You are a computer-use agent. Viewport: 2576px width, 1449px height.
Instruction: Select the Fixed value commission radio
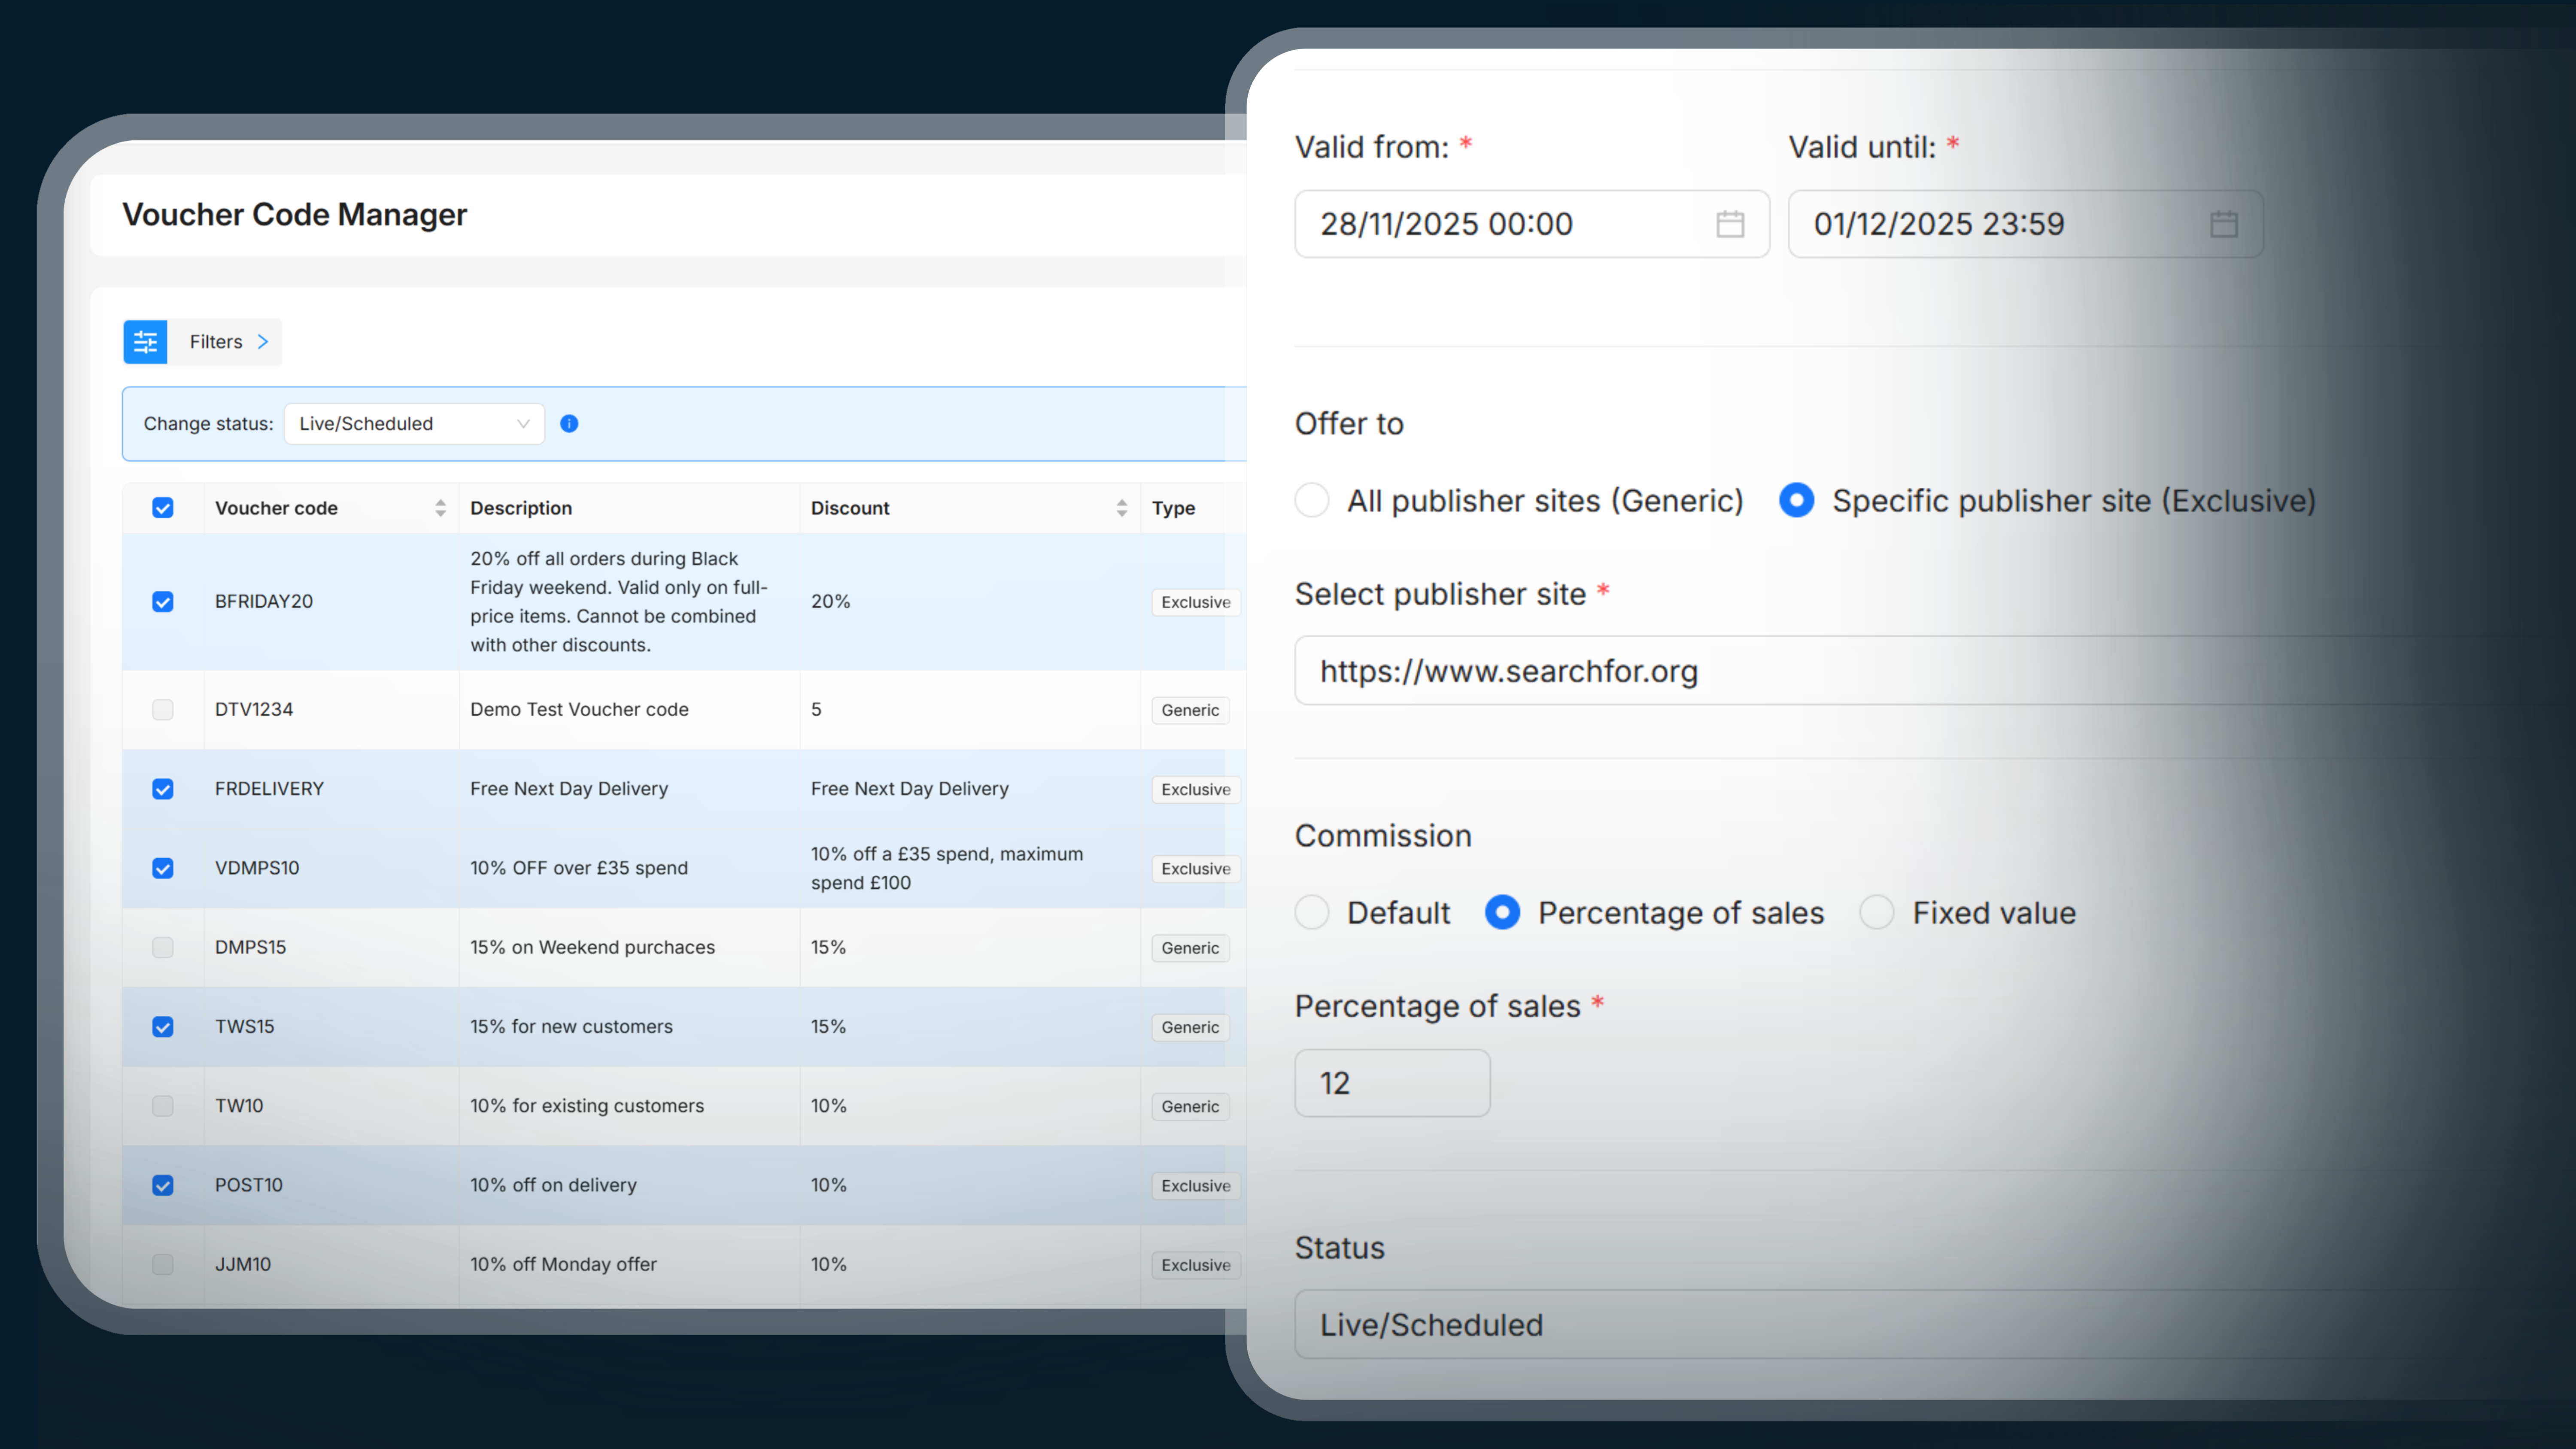pos(1877,912)
